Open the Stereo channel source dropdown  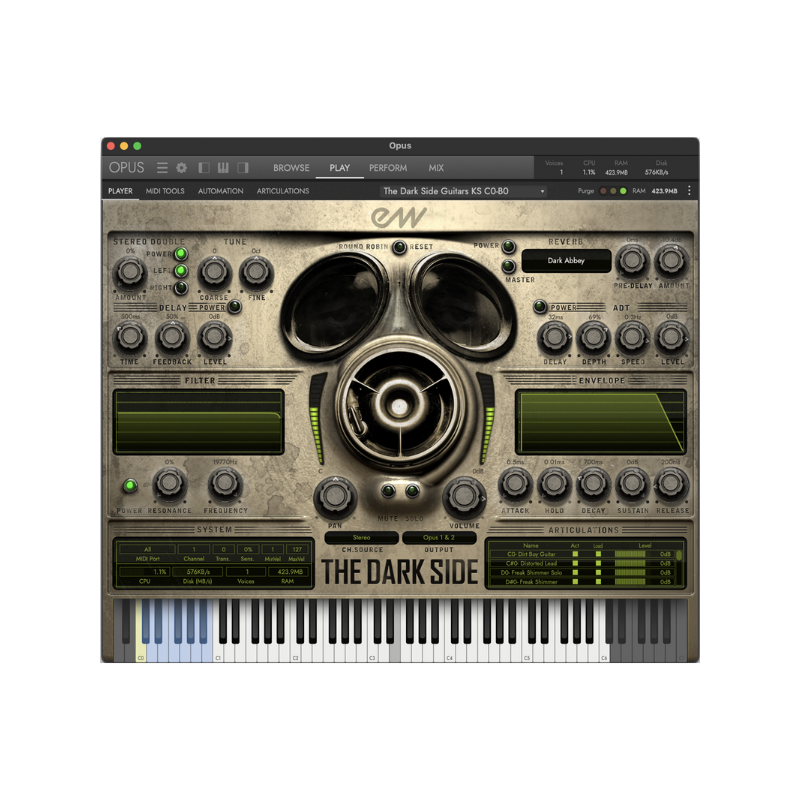click(x=361, y=538)
